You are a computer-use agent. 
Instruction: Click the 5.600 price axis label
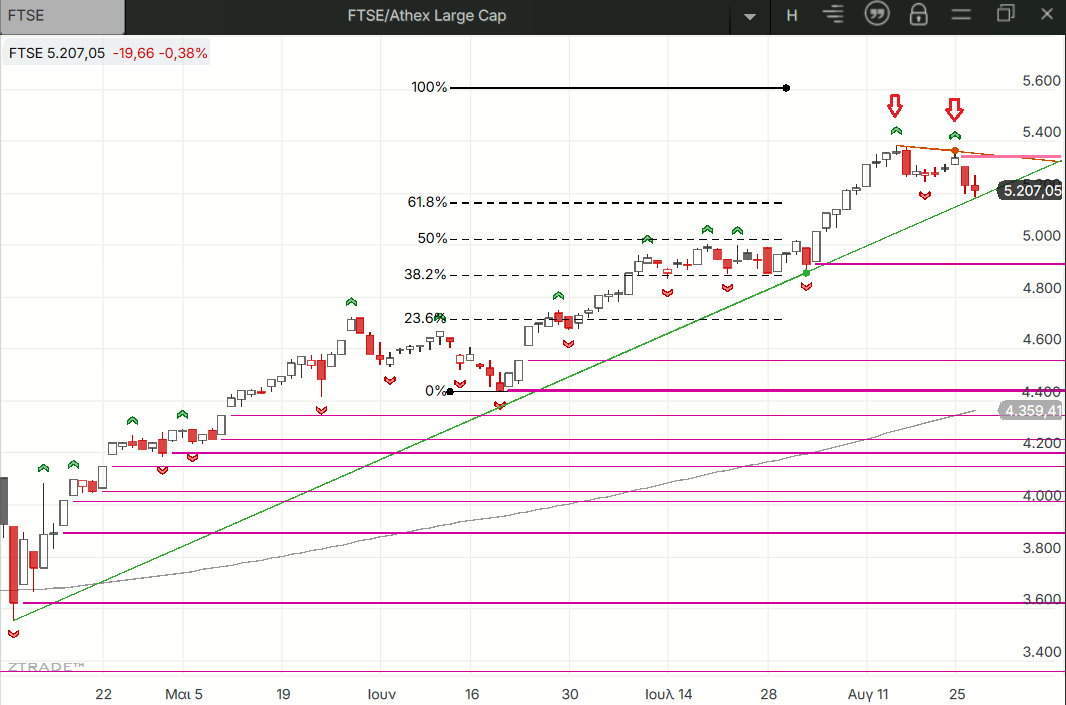click(1042, 81)
